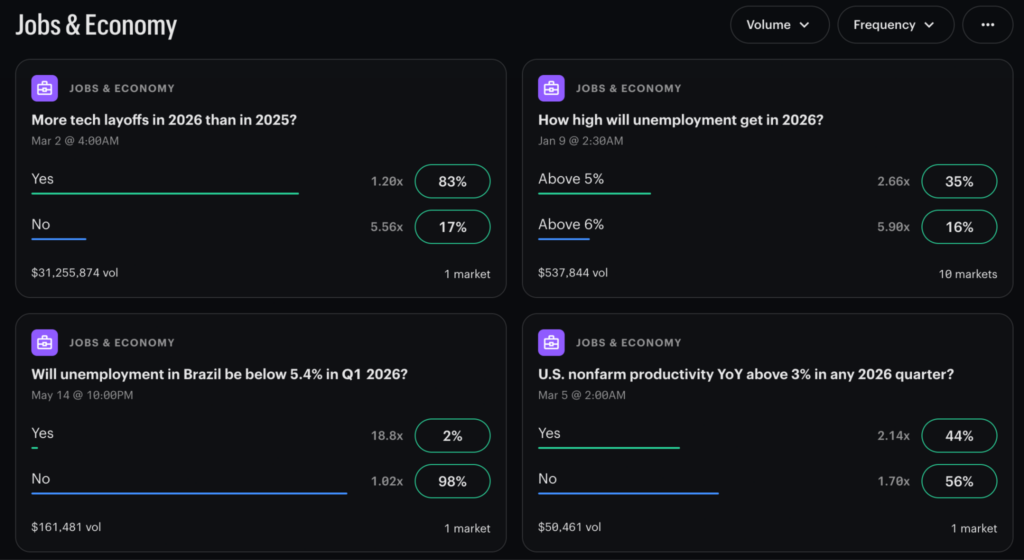Select 17% No for tech layoffs

coord(452,227)
